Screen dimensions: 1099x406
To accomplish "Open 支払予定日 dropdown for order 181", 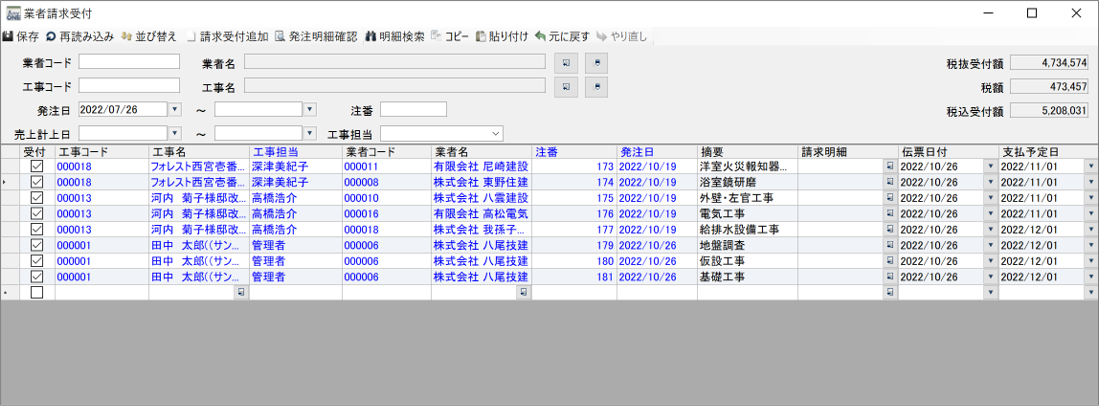I will tap(1091, 277).
